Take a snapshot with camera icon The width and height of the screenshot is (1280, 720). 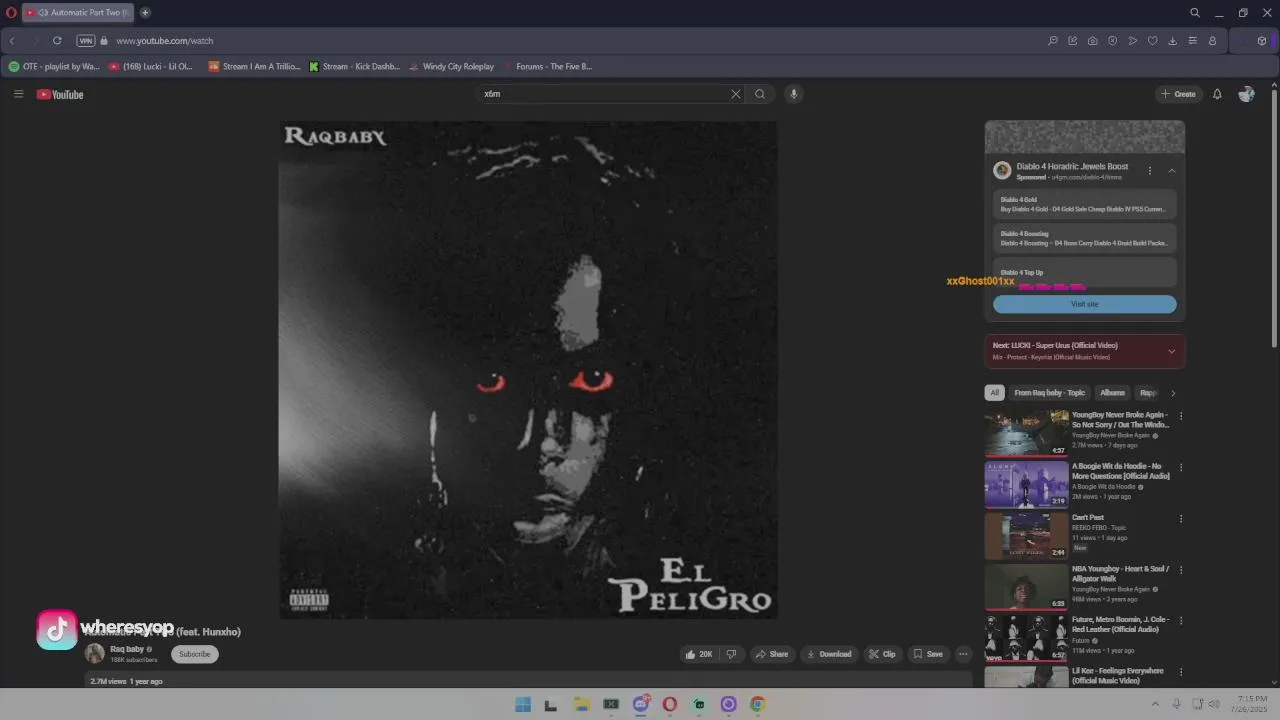[1092, 41]
